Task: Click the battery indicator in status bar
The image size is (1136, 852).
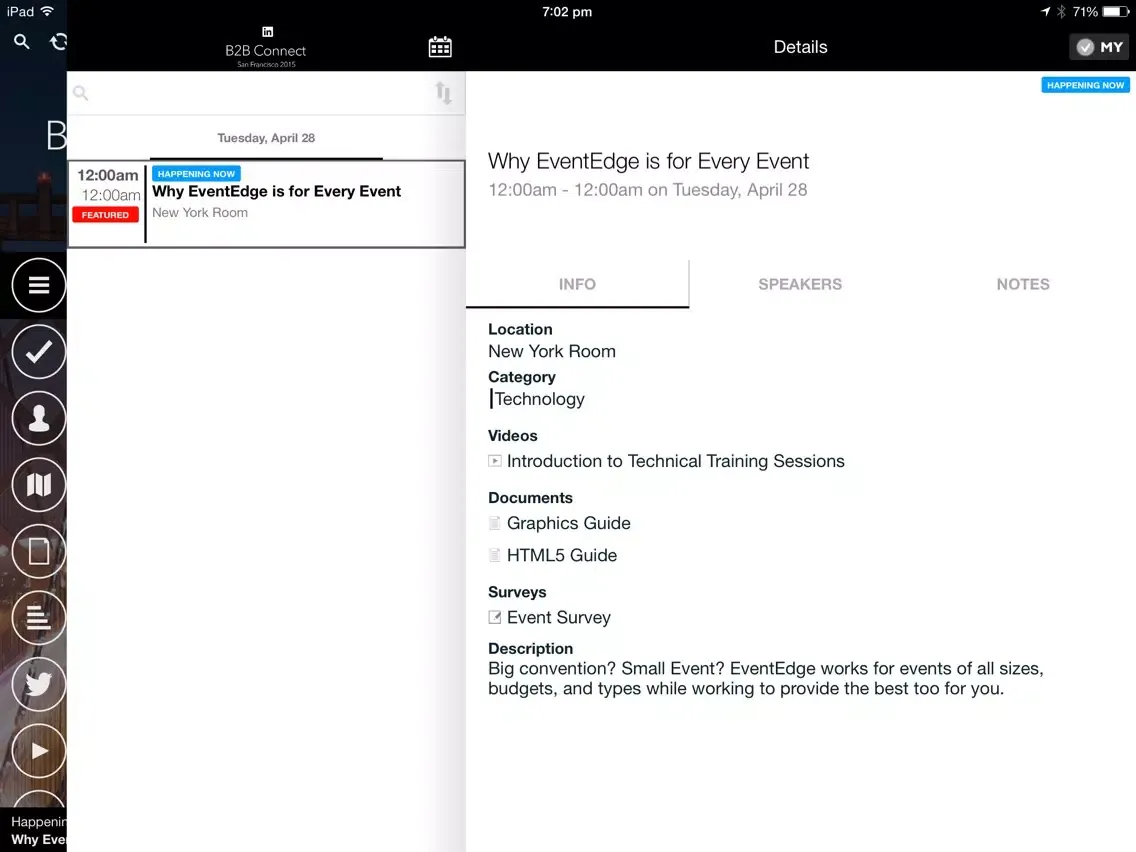Action: coord(1116,12)
